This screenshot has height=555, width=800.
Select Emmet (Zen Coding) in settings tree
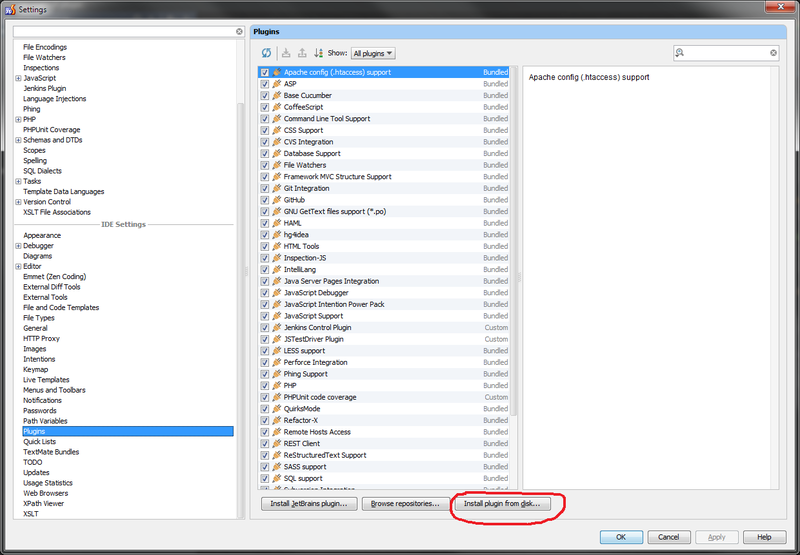tap(55, 276)
